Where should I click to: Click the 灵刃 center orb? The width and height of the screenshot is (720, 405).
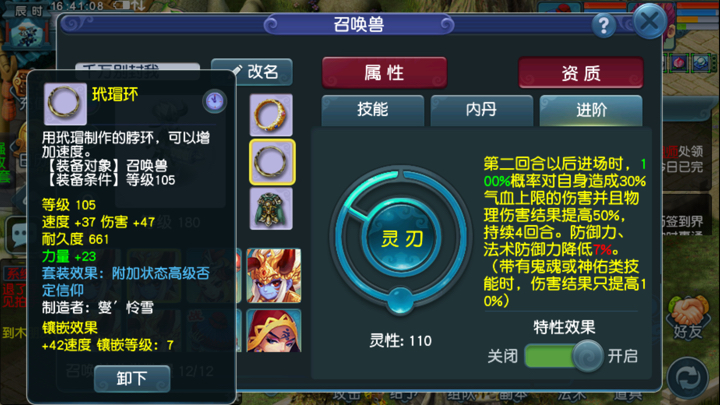pos(402,239)
